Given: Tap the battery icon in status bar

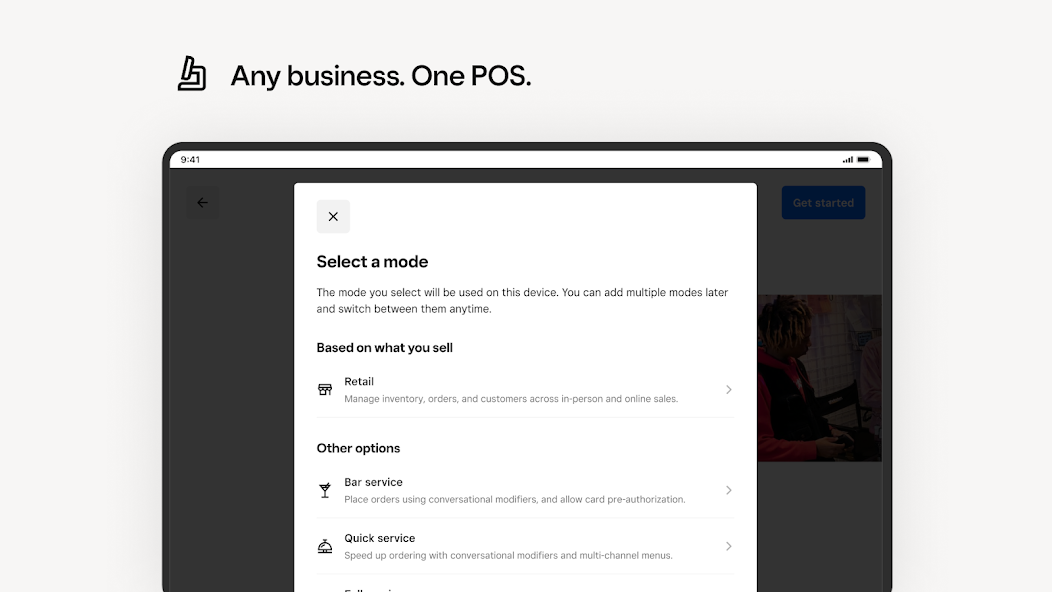Looking at the screenshot, I should [x=863, y=160].
